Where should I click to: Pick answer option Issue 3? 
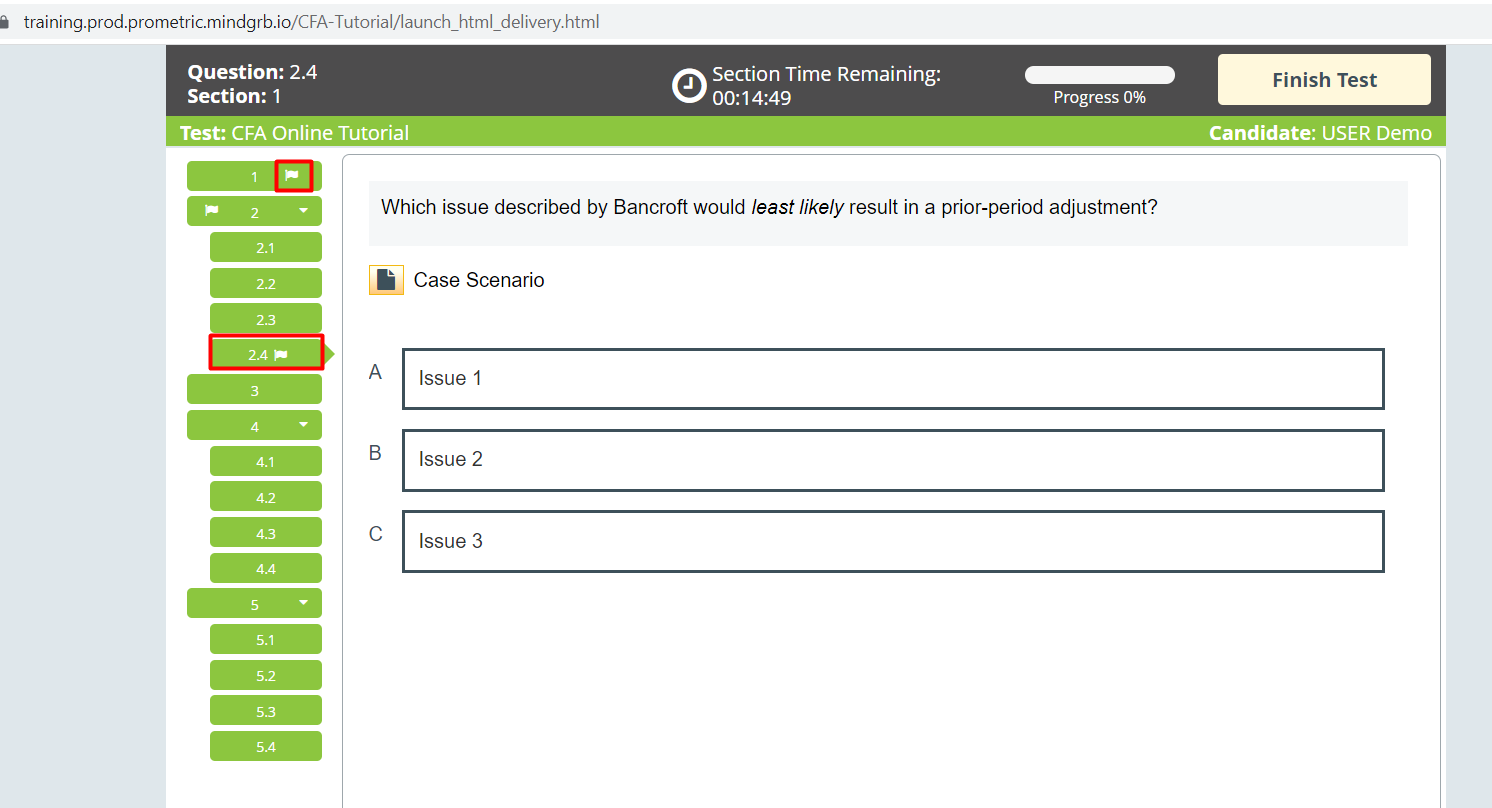pyautogui.click(x=892, y=541)
